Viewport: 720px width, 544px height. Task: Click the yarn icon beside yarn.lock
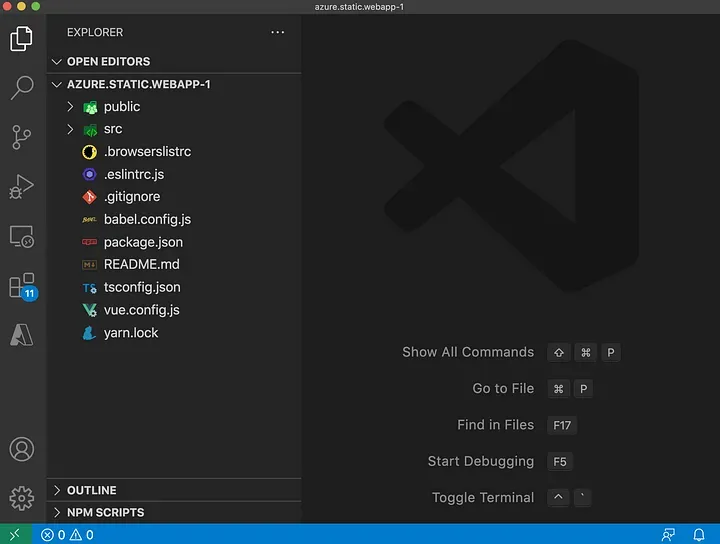(89, 333)
